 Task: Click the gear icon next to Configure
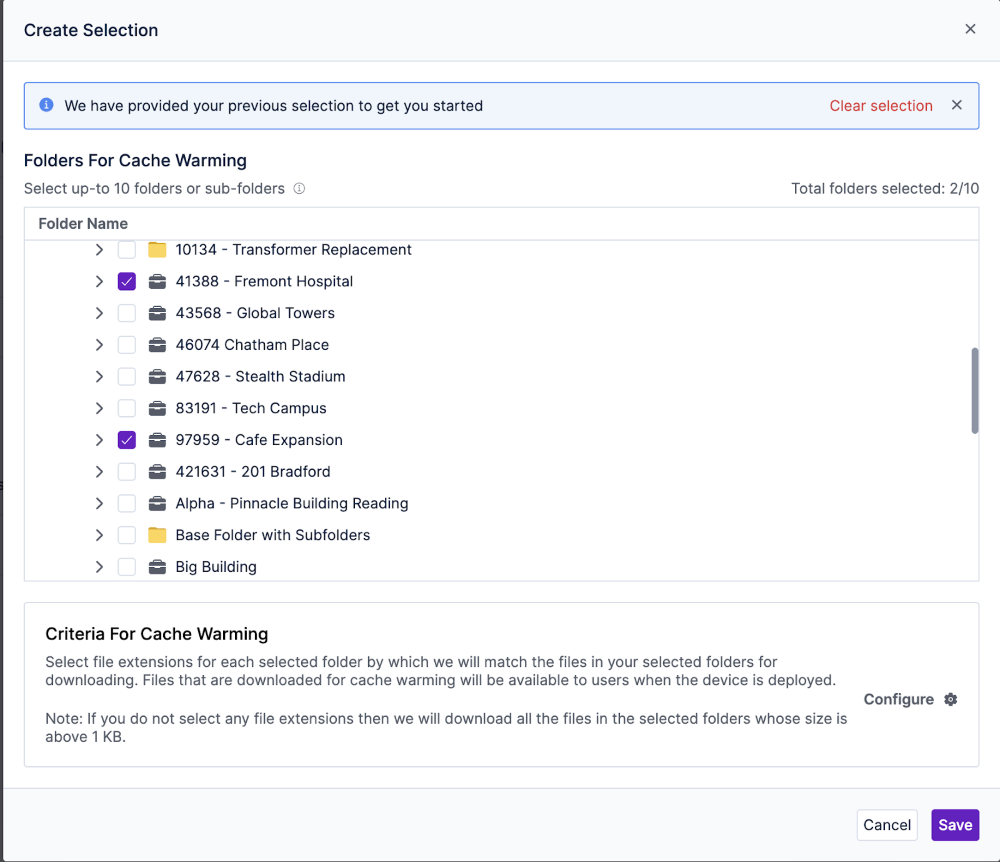tap(948, 699)
